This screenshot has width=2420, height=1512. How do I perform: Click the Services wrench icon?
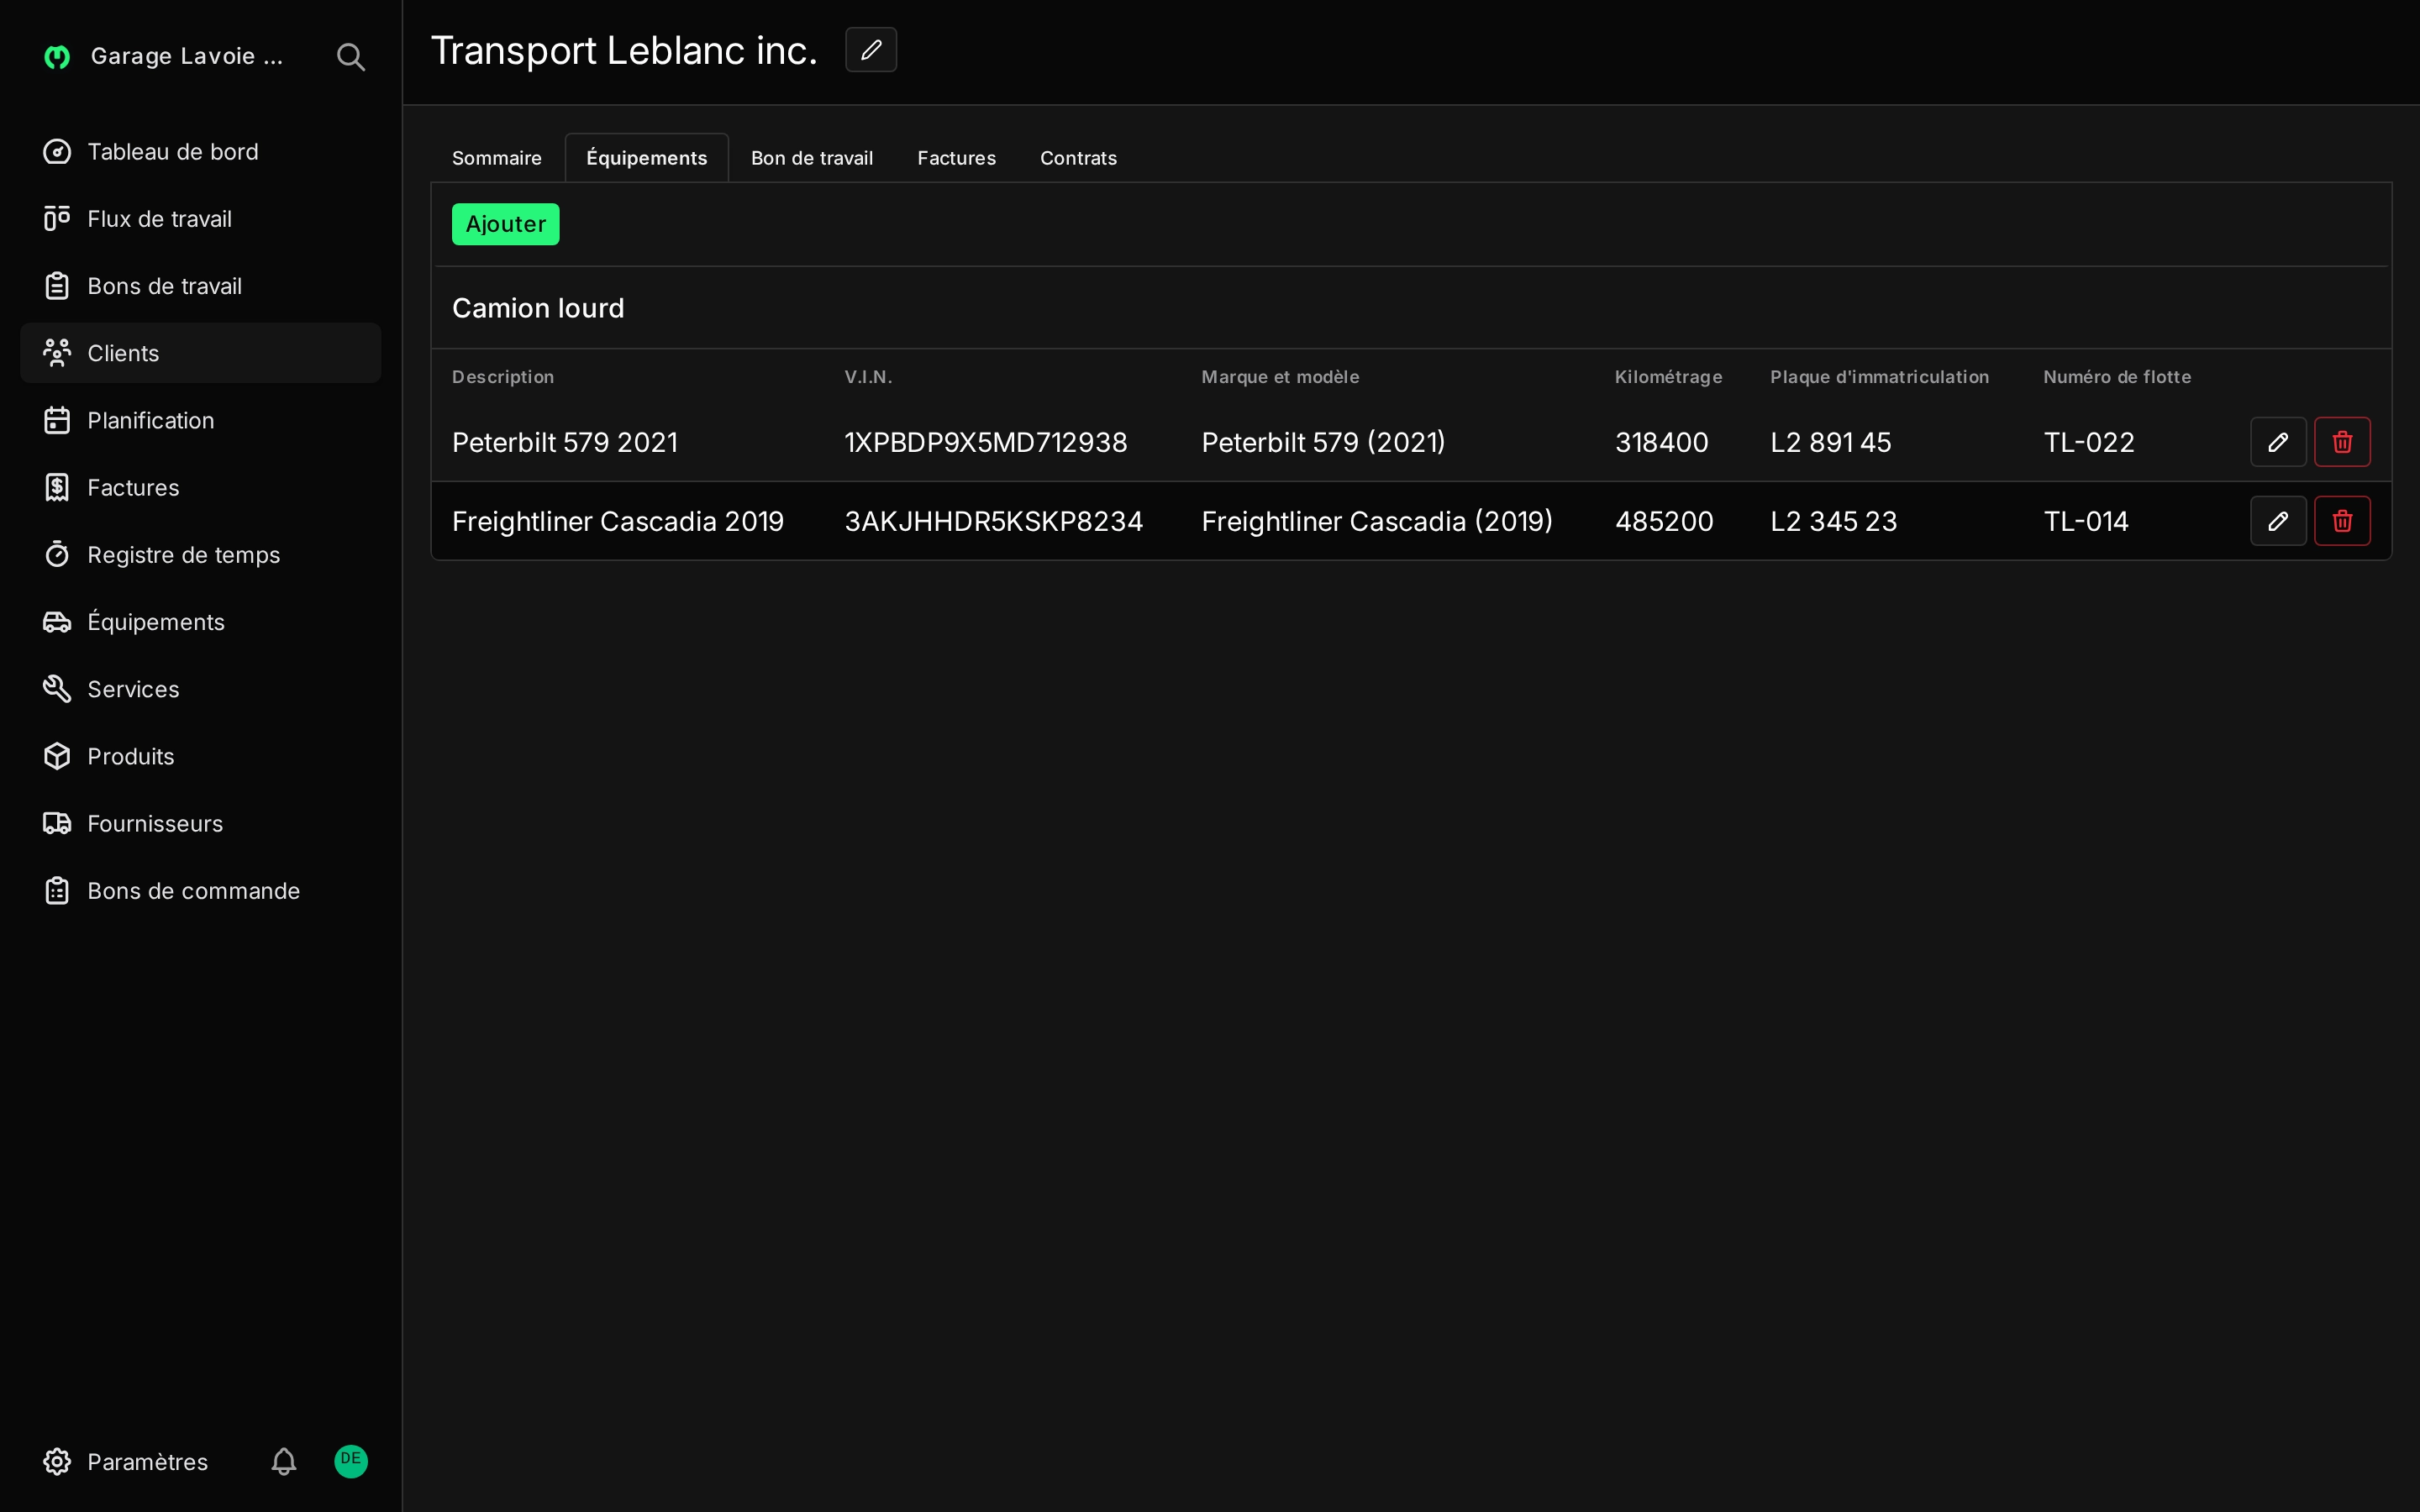[x=57, y=689]
